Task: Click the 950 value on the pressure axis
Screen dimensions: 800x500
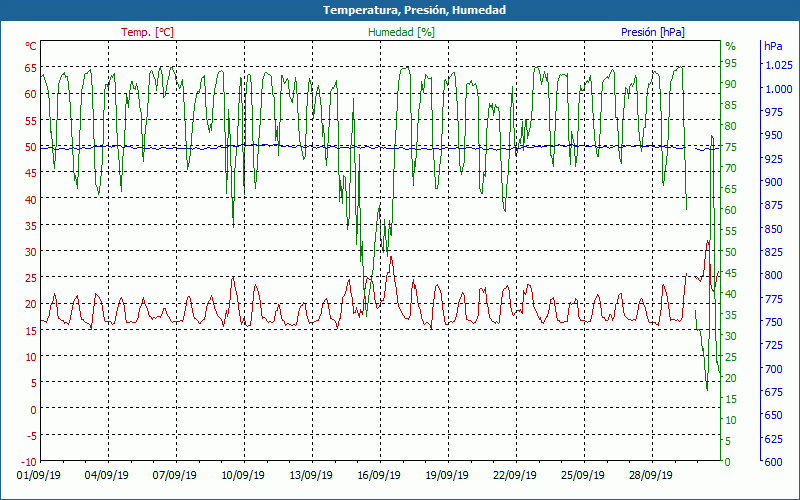Action: (x=774, y=135)
